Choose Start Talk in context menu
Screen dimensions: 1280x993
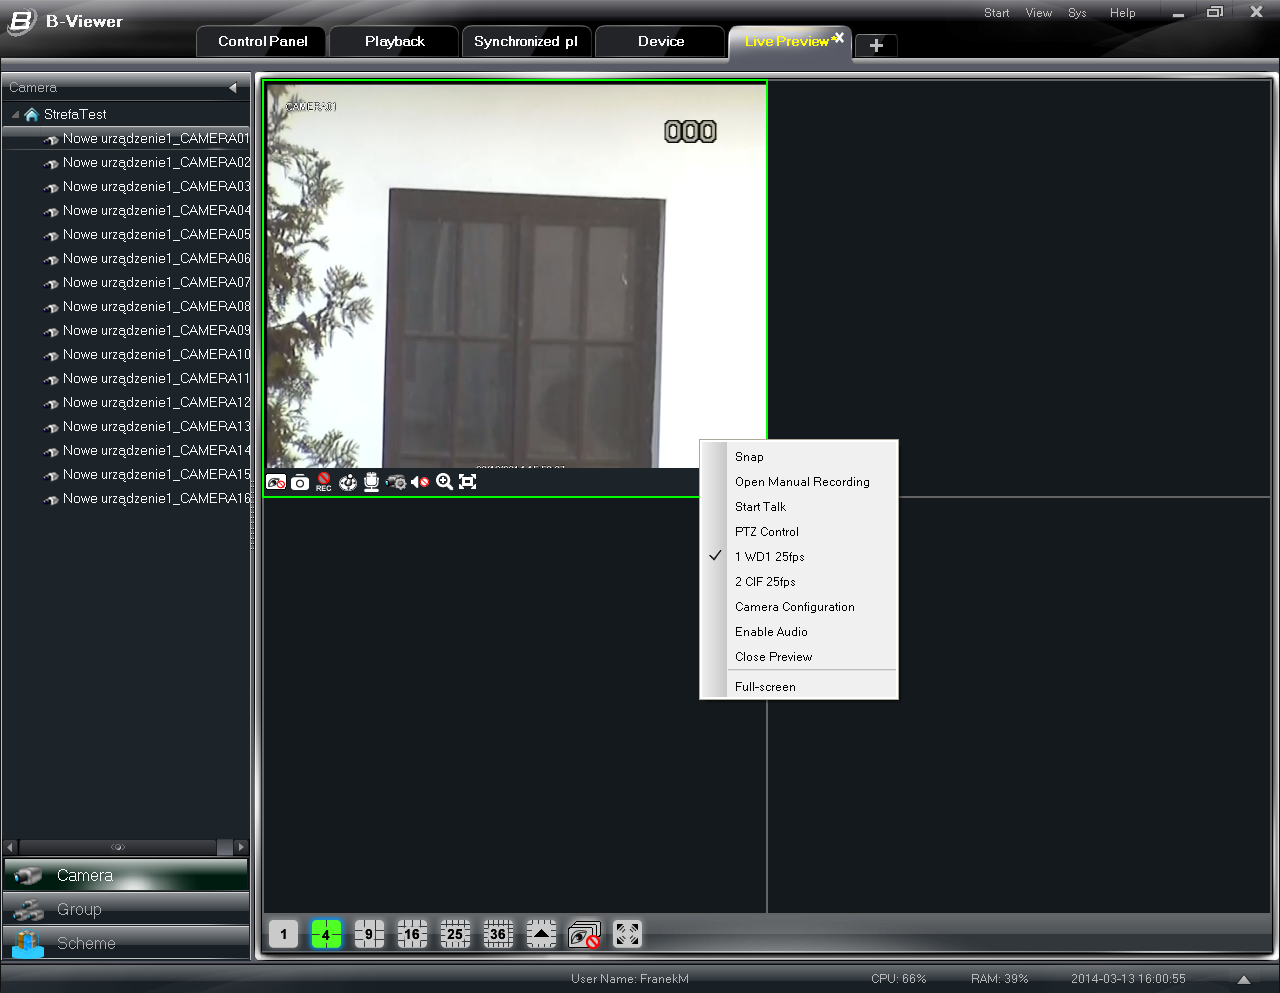point(799,507)
